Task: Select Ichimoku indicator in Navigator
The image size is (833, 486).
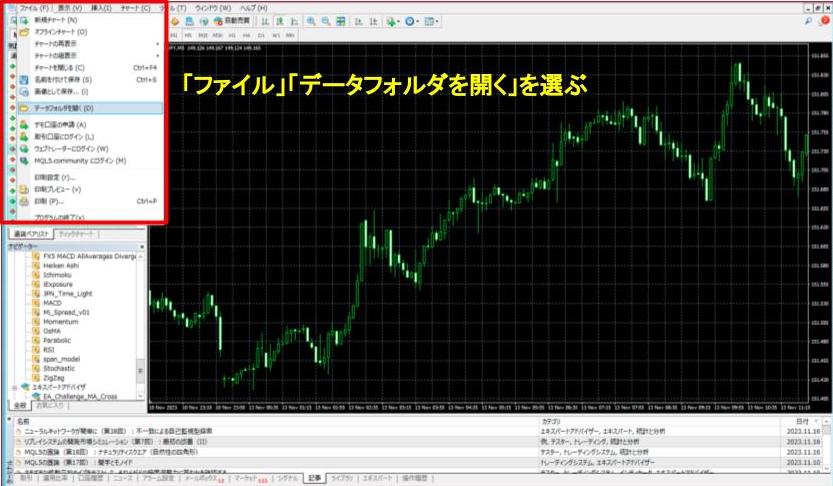Action: [x=57, y=275]
